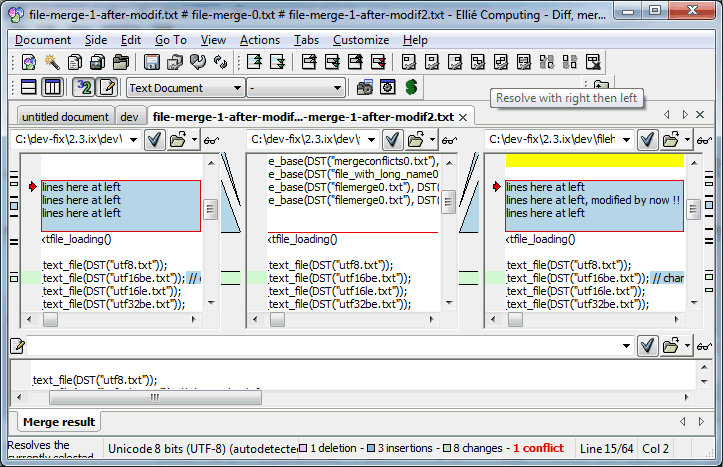
Task: Open the arrow beside middle pane folder icon
Action: click(432, 139)
